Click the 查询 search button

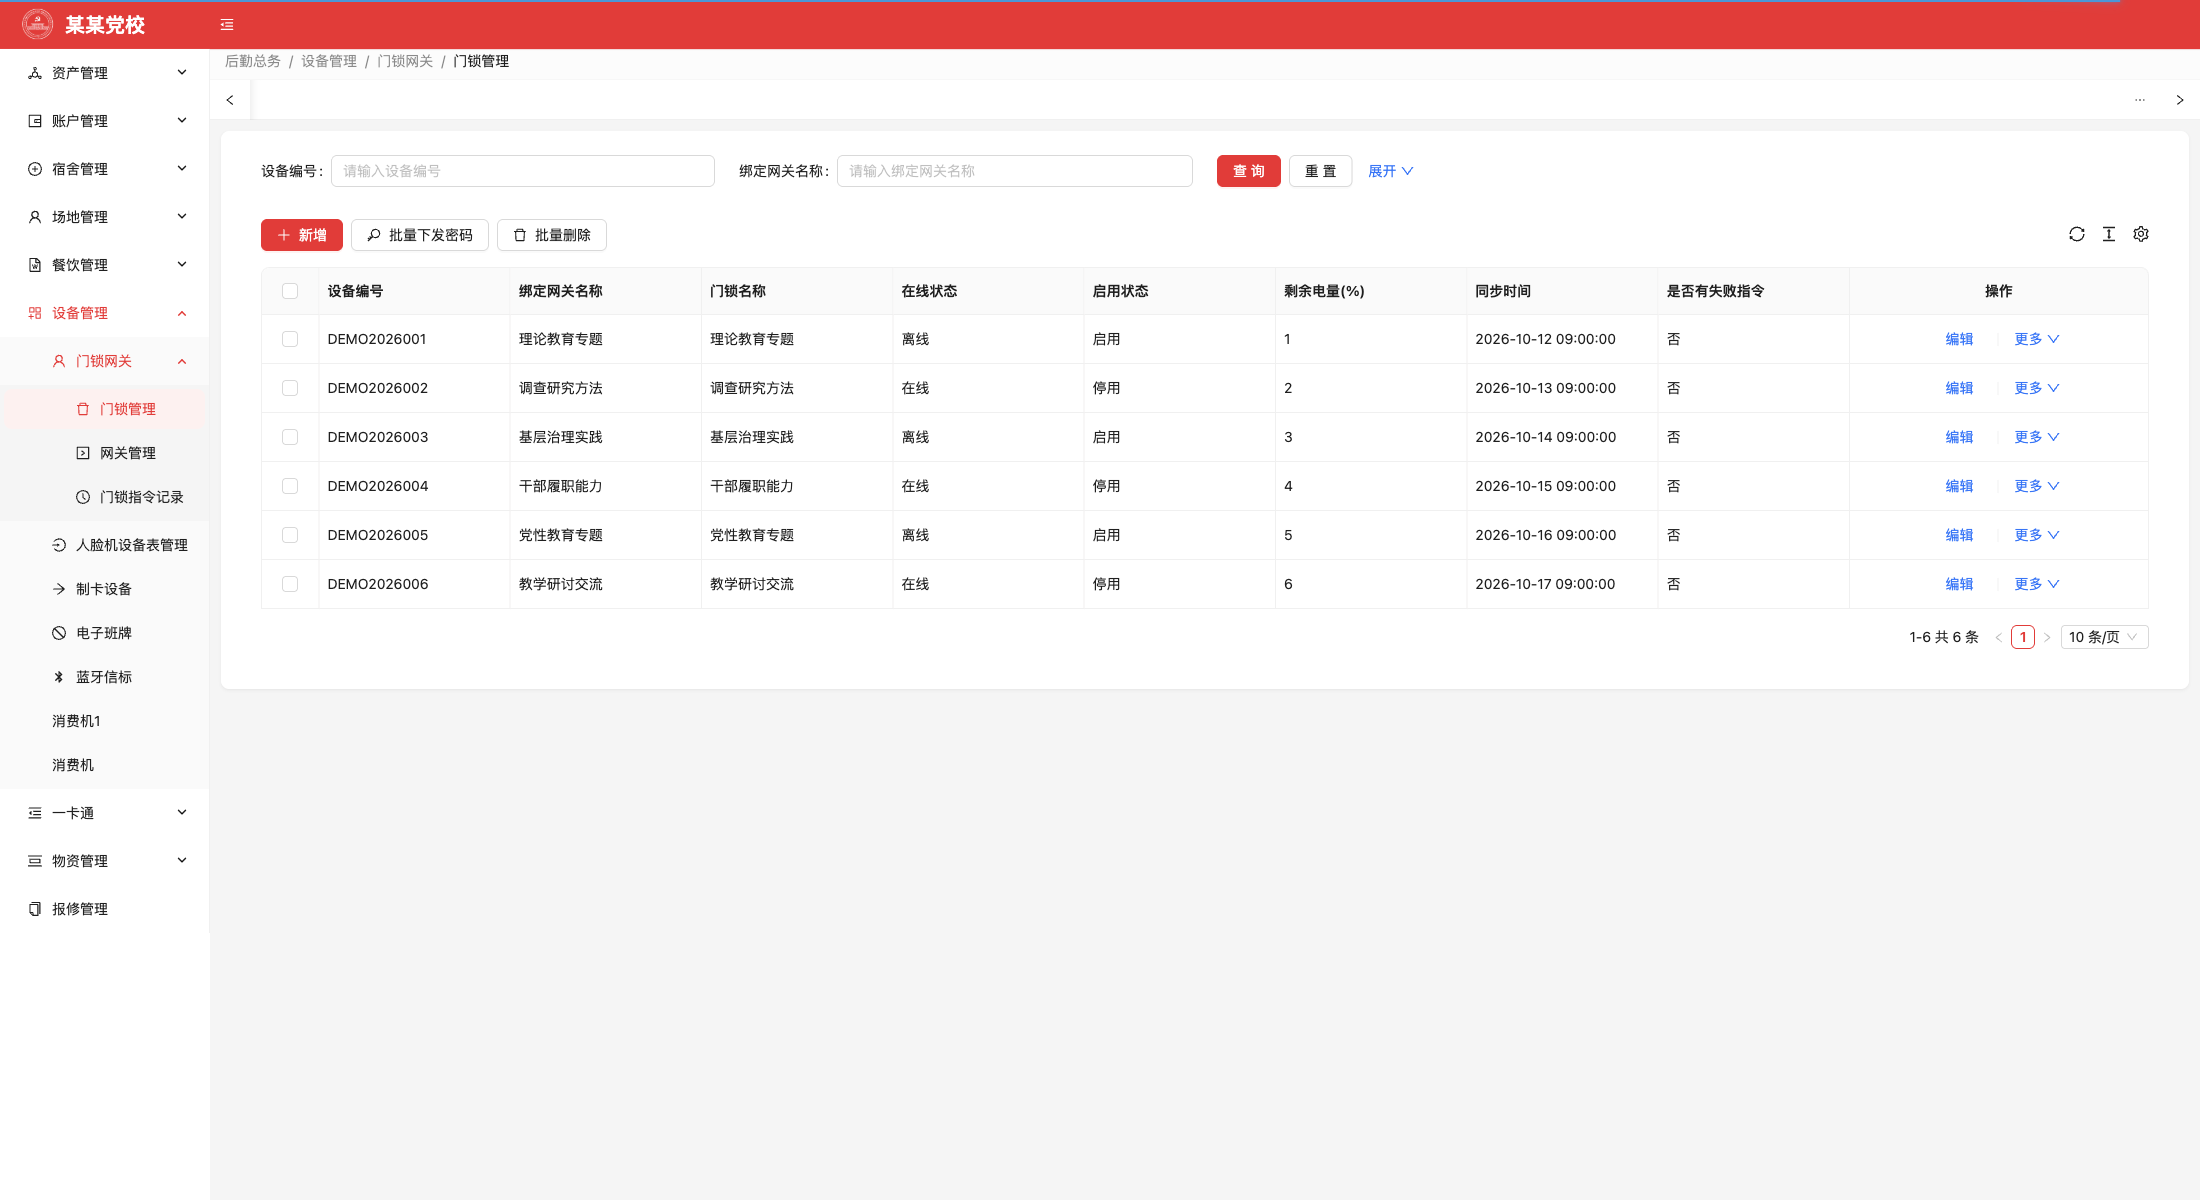(1249, 171)
